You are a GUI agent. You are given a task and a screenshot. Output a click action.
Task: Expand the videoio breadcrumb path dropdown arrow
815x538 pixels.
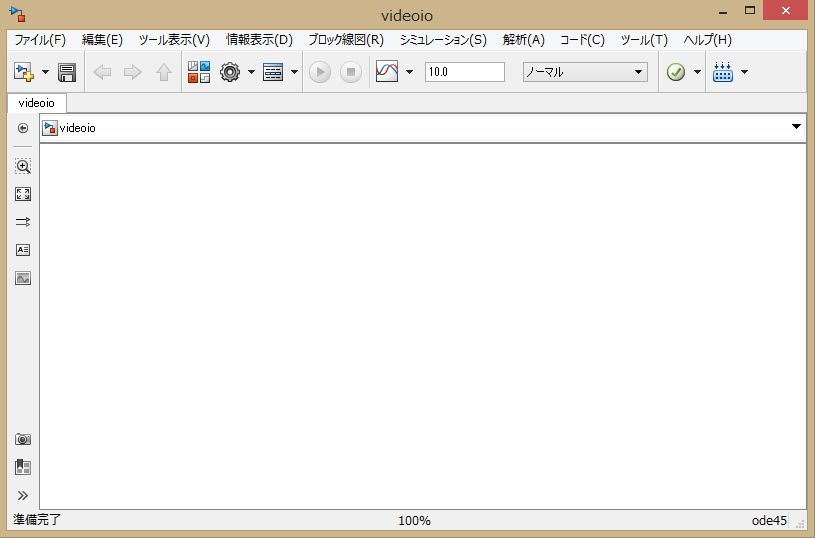pyautogui.click(x=797, y=127)
